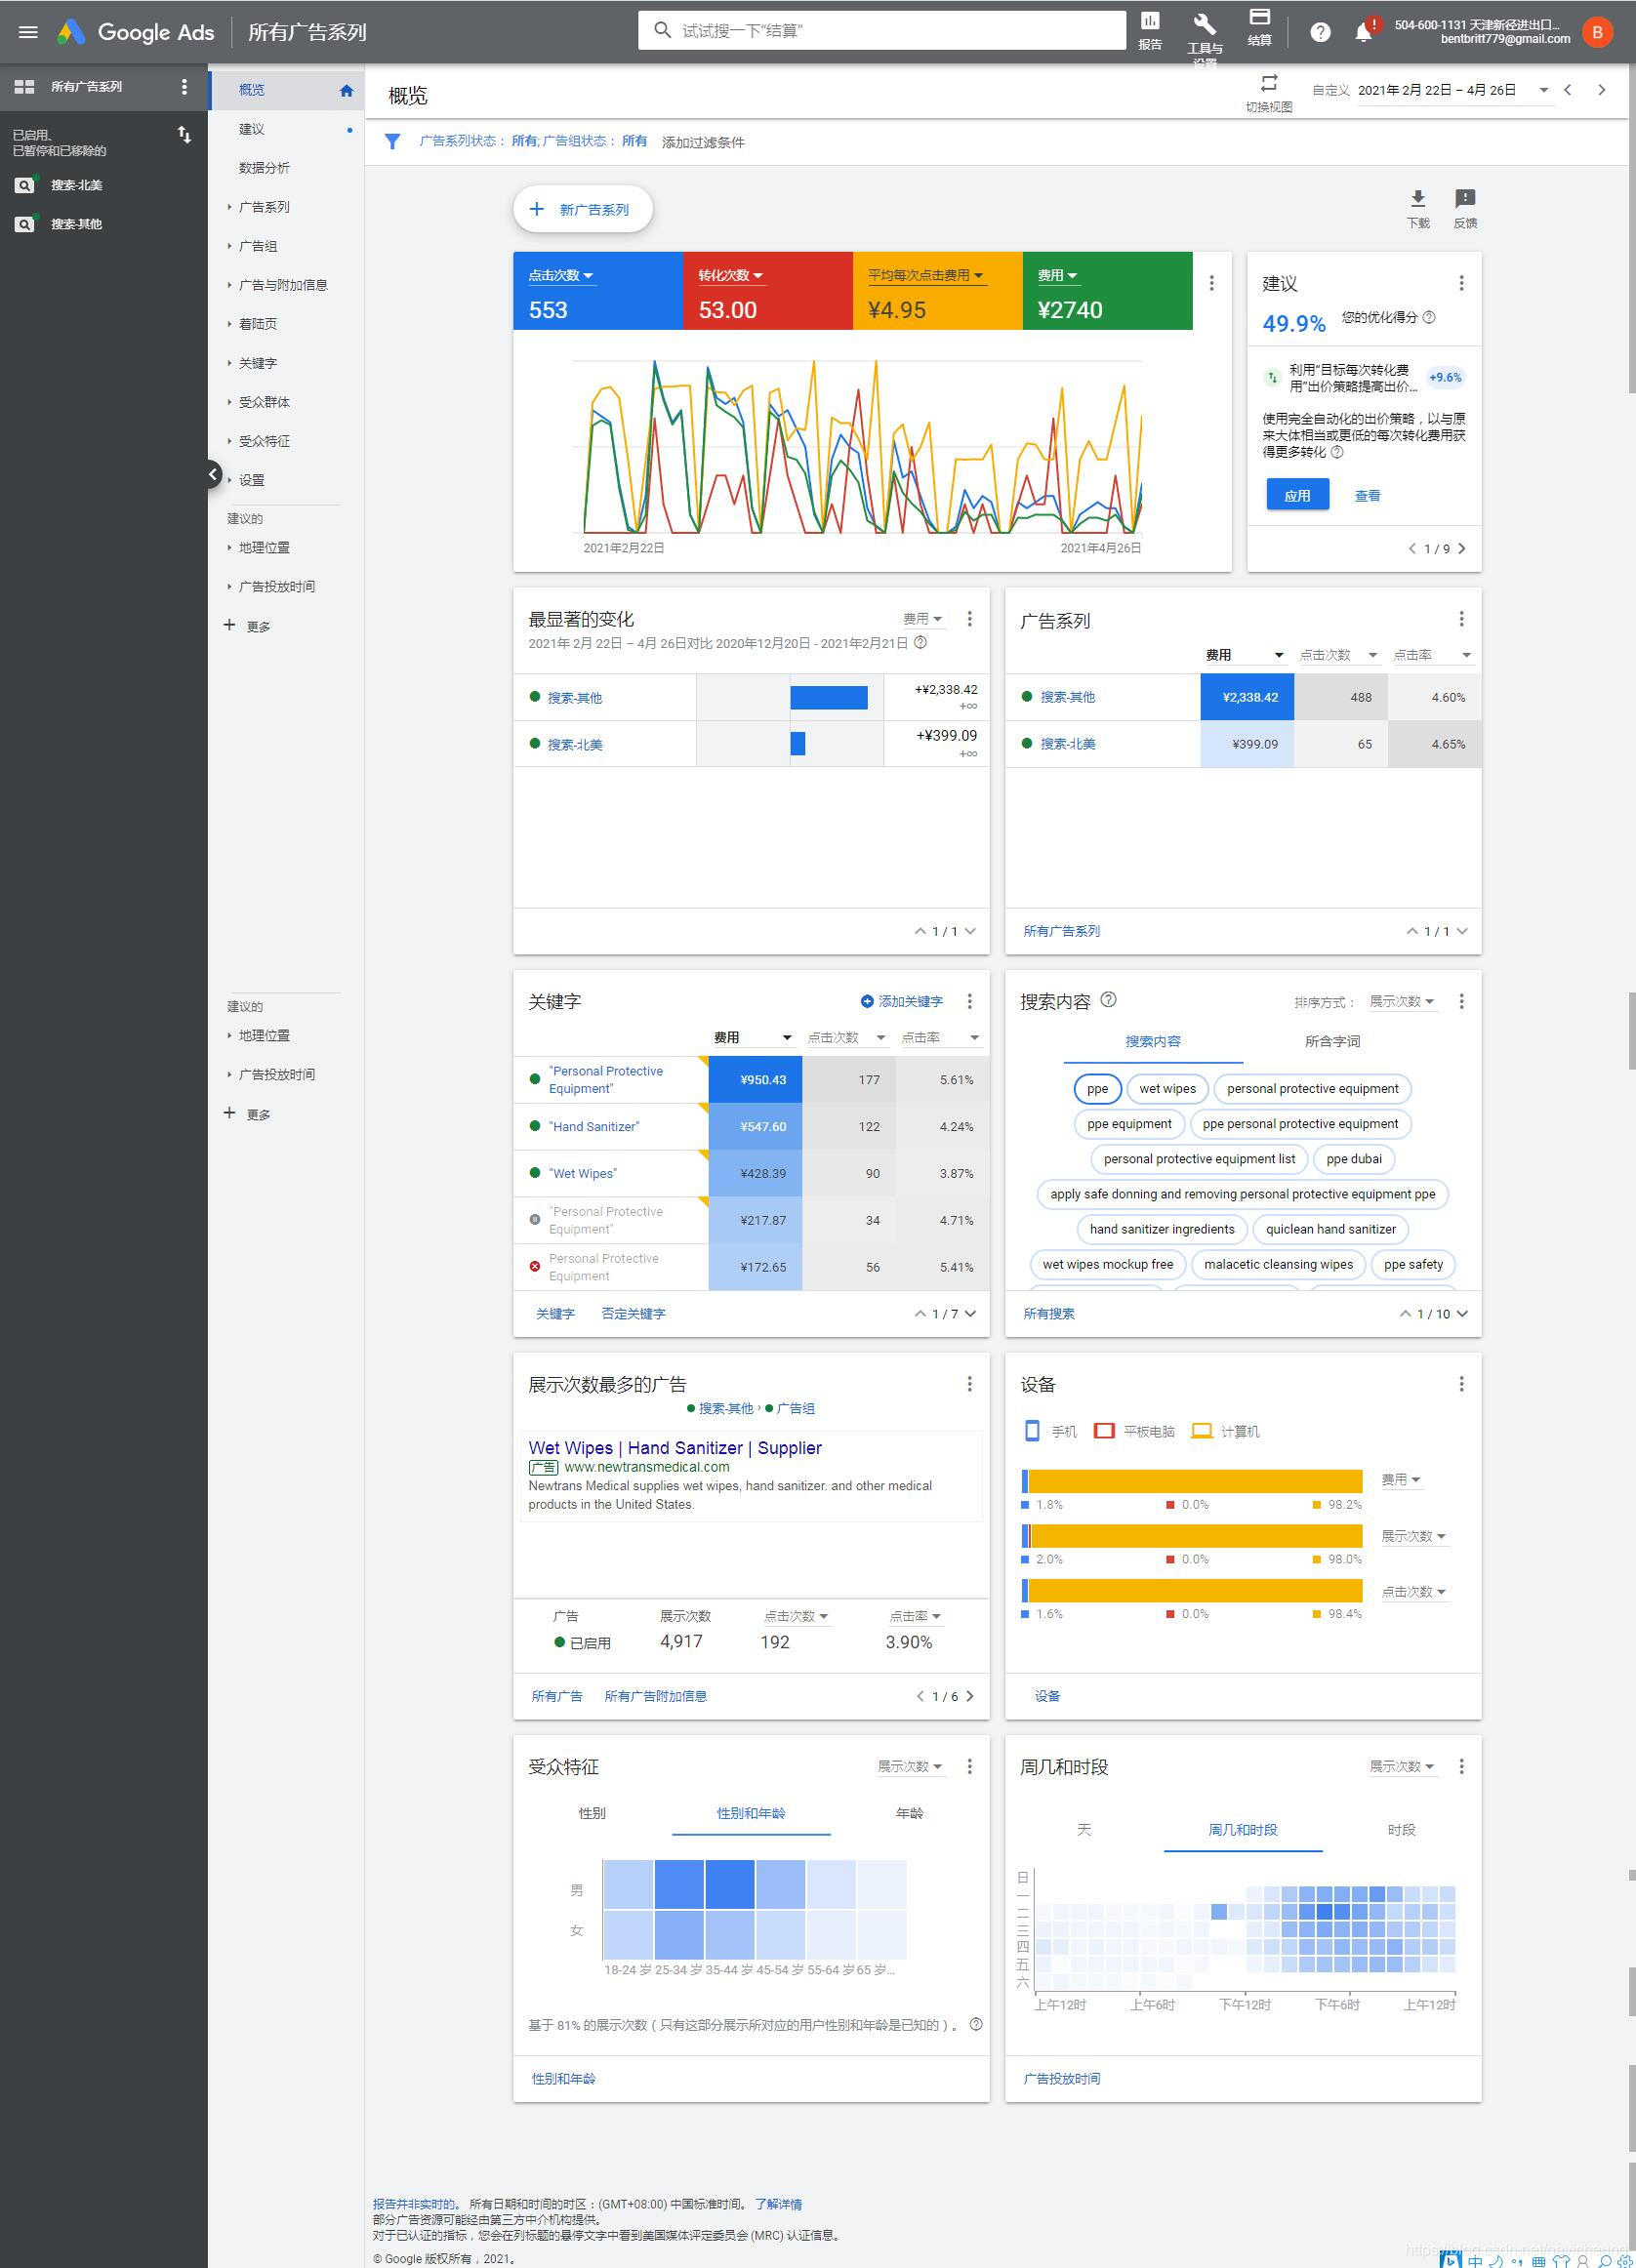Open 关键字 card three-dot menu
Viewport: 1636px width, 2268px height.
(969, 1001)
